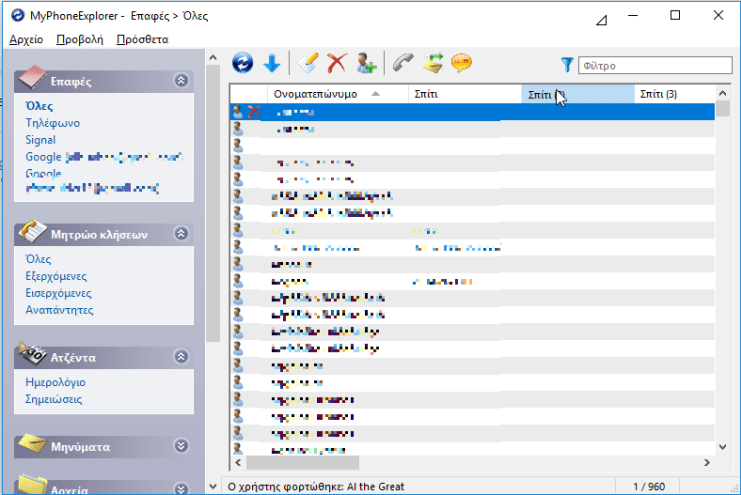
Task: Click the blue filter funnel icon
Action: 567,65
